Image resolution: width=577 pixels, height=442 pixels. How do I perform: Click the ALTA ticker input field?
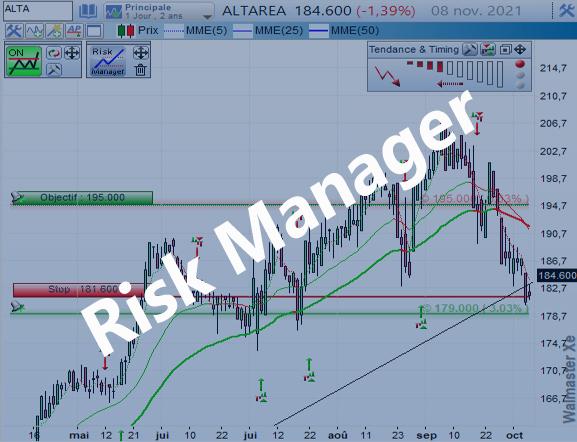38,11
